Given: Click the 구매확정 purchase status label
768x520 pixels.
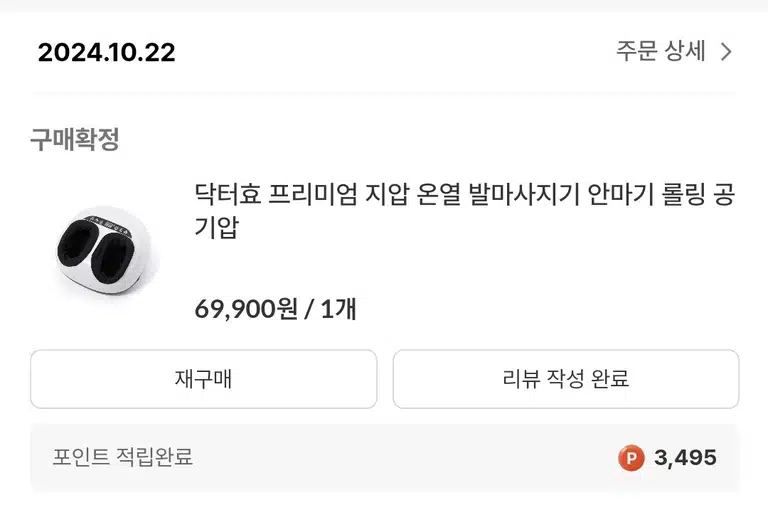Looking at the screenshot, I should tap(75, 140).
